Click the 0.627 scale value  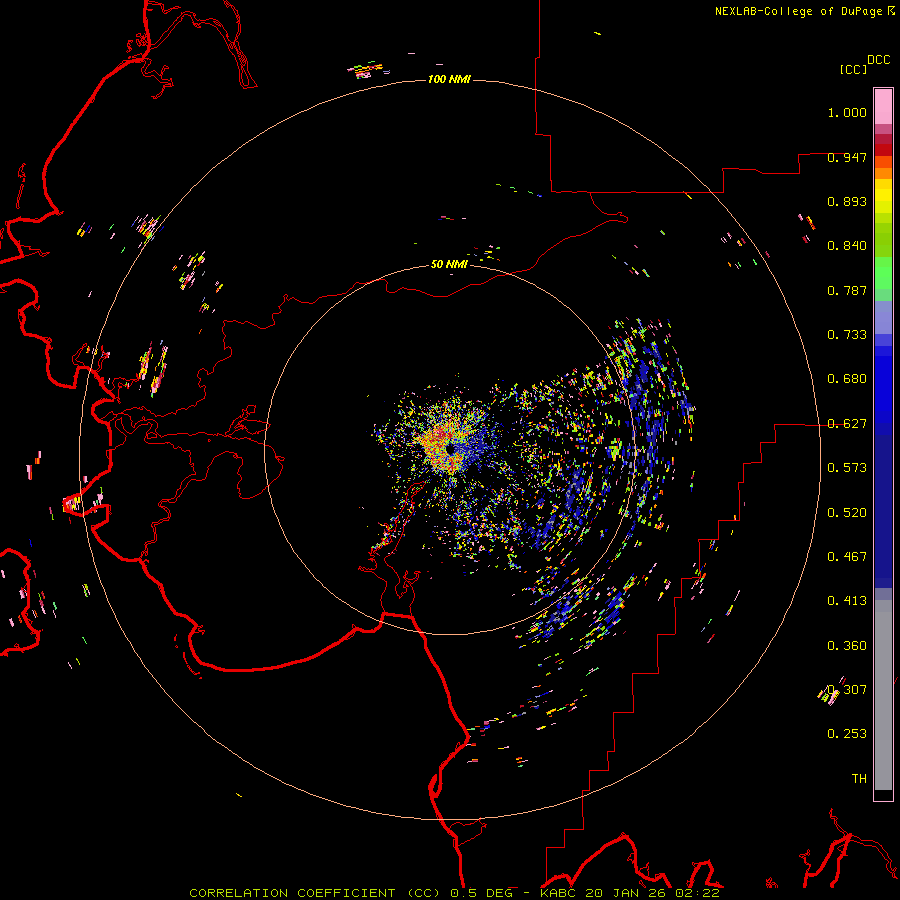[847, 424]
